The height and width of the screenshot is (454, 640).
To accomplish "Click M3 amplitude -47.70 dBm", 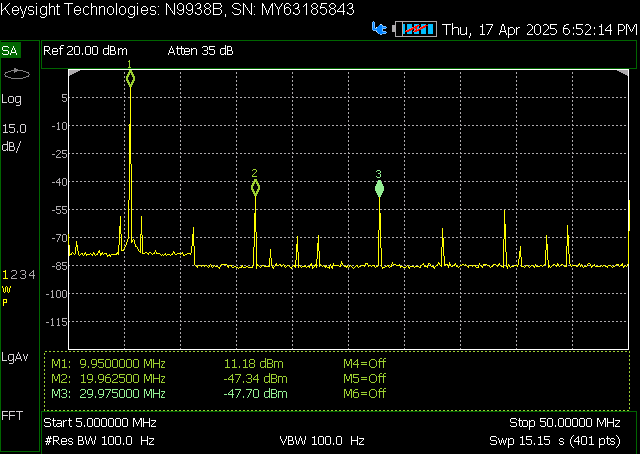I will click(256, 394).
